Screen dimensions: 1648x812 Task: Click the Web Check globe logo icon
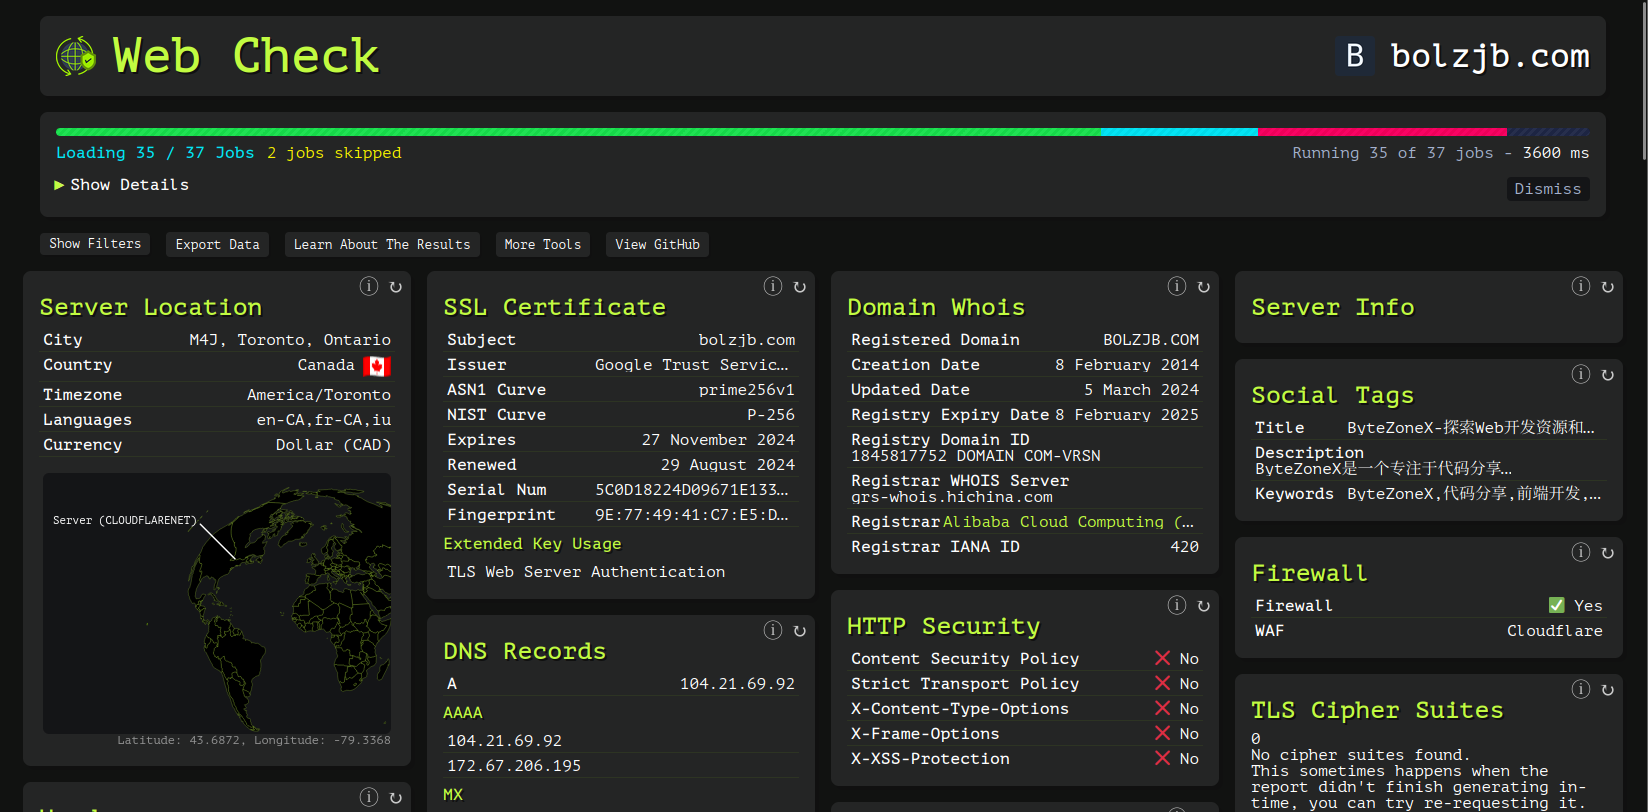tap(76, 57)
